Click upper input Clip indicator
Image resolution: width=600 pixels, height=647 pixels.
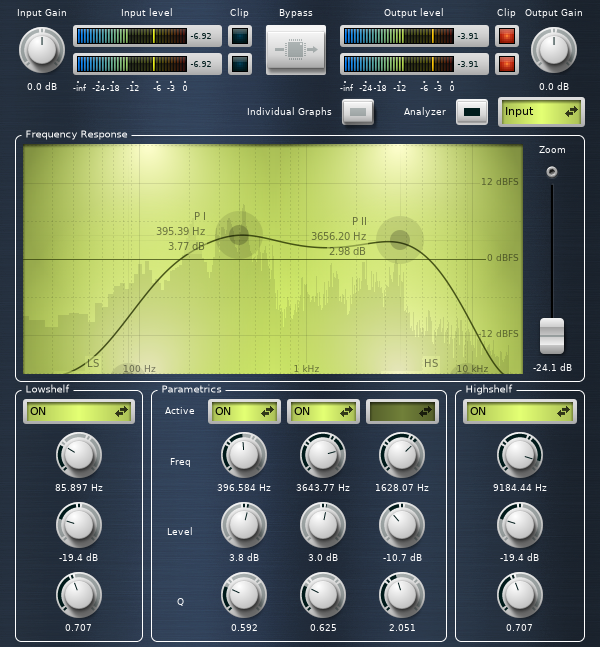[x=240, y=36]
